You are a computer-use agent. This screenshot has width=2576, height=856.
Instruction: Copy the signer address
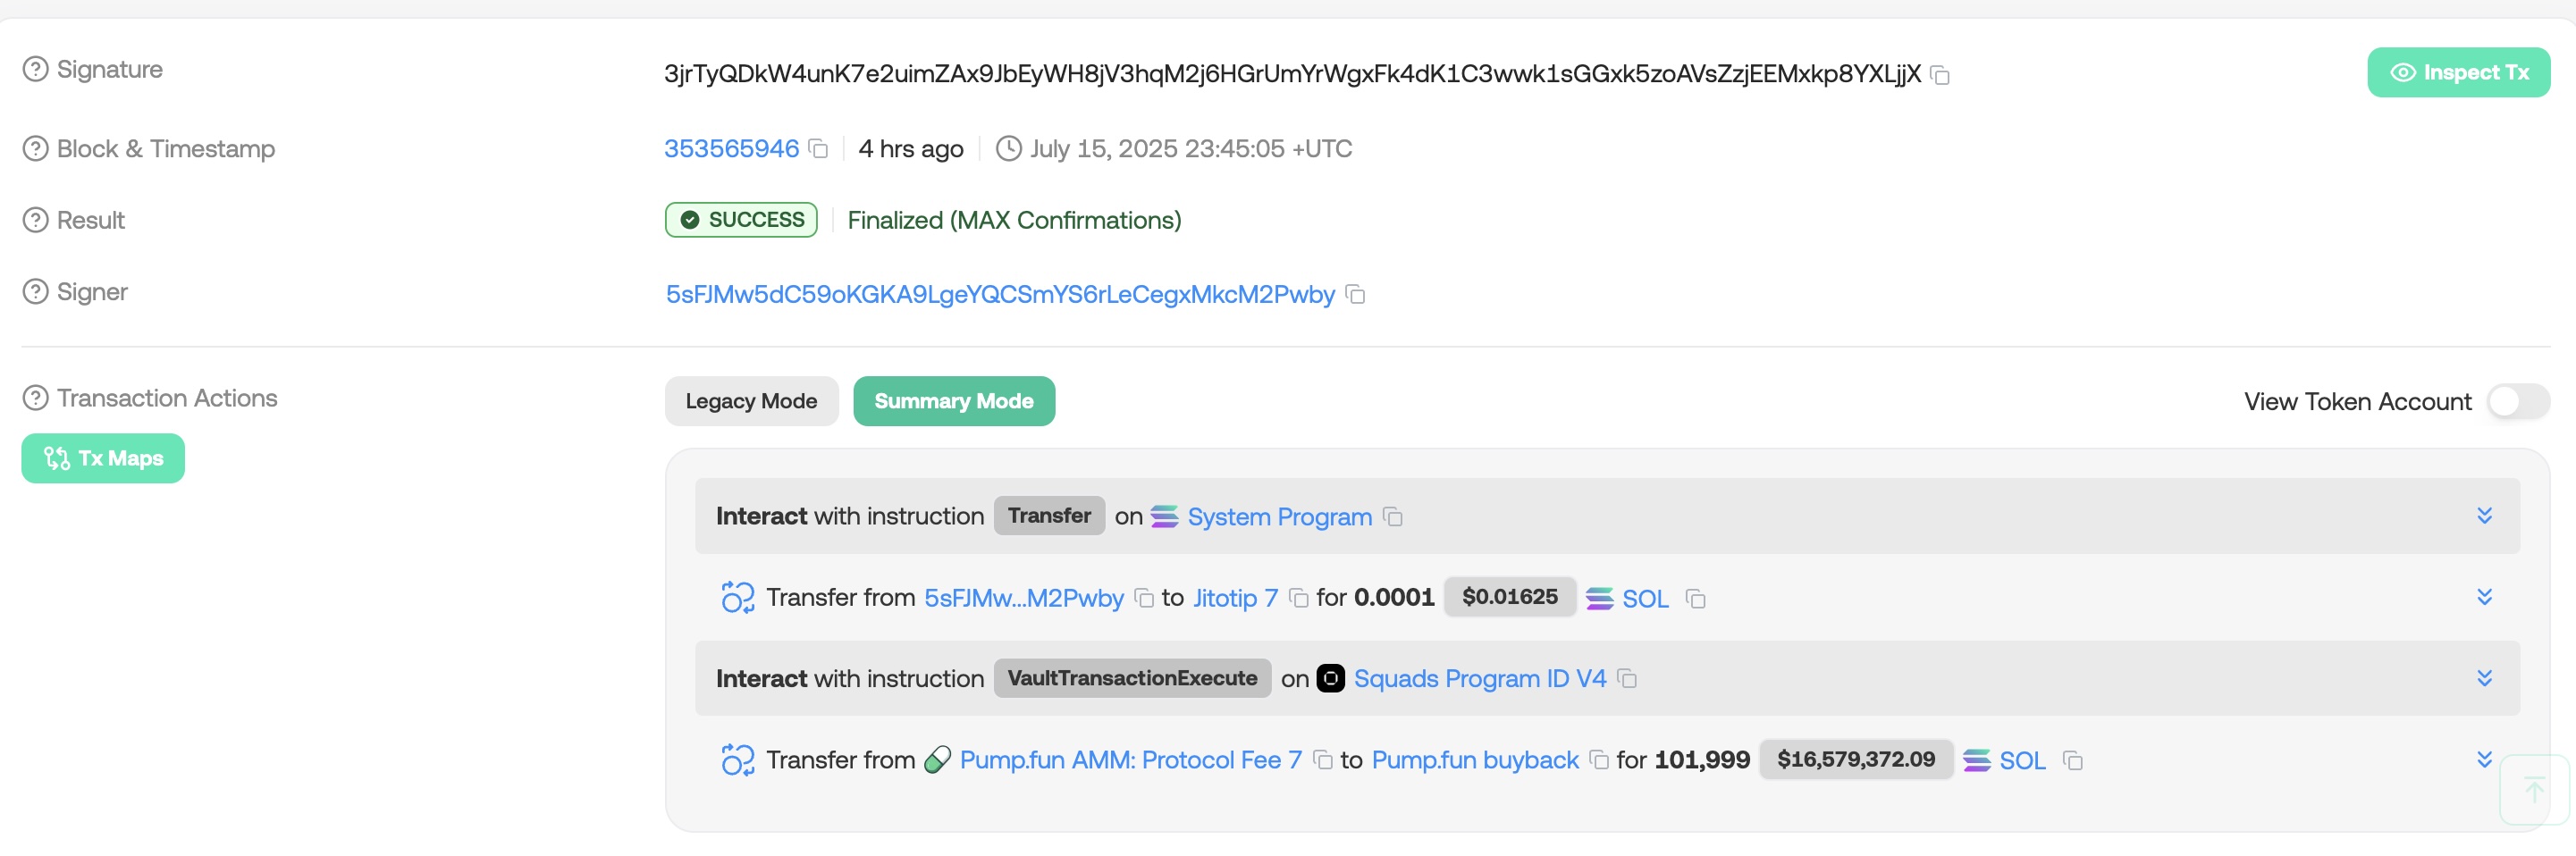coord(1355,294)
